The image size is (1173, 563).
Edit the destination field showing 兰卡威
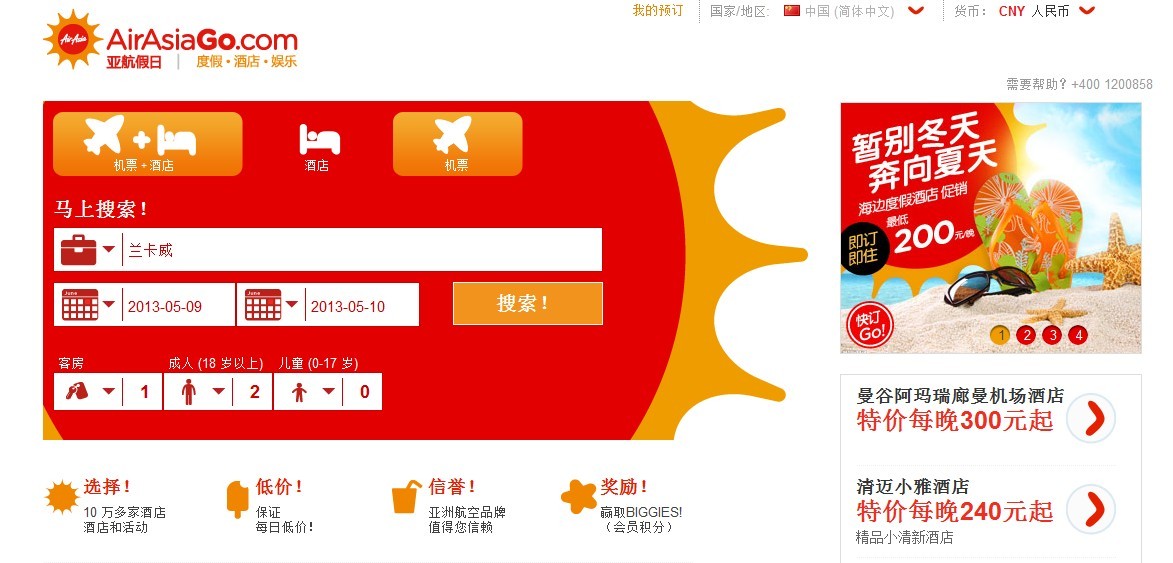click(x=362, y=250)
